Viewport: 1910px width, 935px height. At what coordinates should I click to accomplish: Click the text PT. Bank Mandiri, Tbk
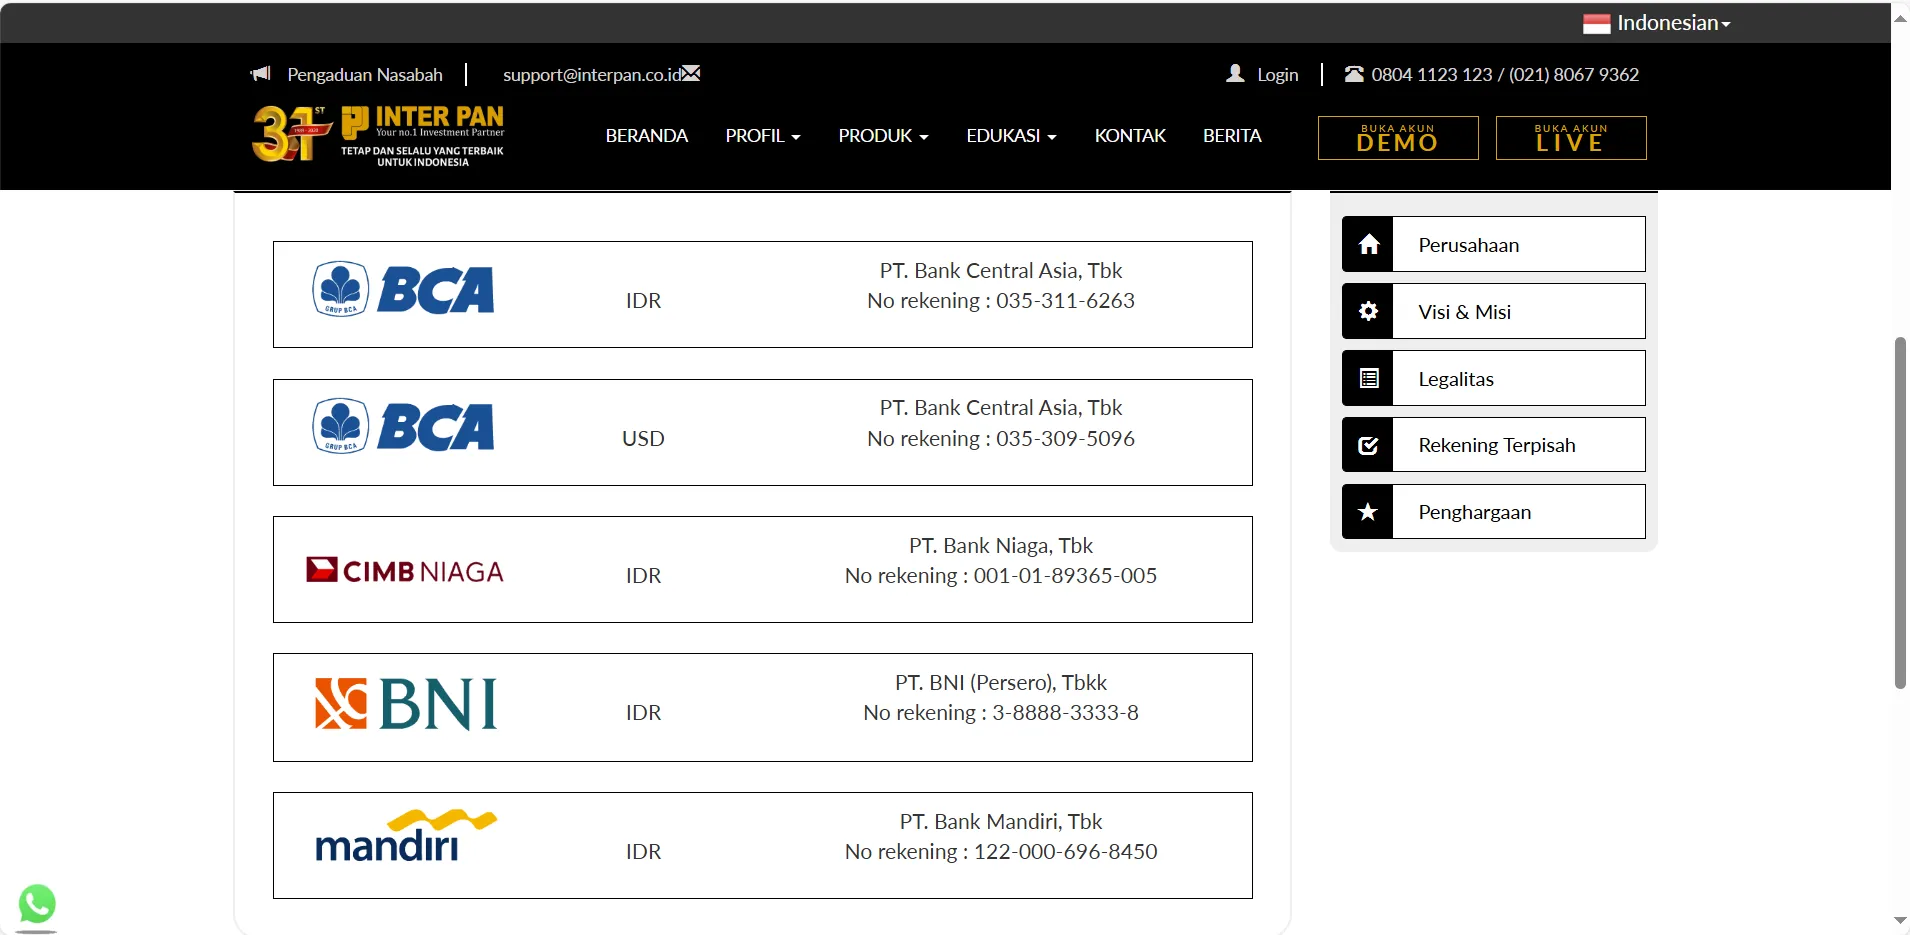(1001, 822)
